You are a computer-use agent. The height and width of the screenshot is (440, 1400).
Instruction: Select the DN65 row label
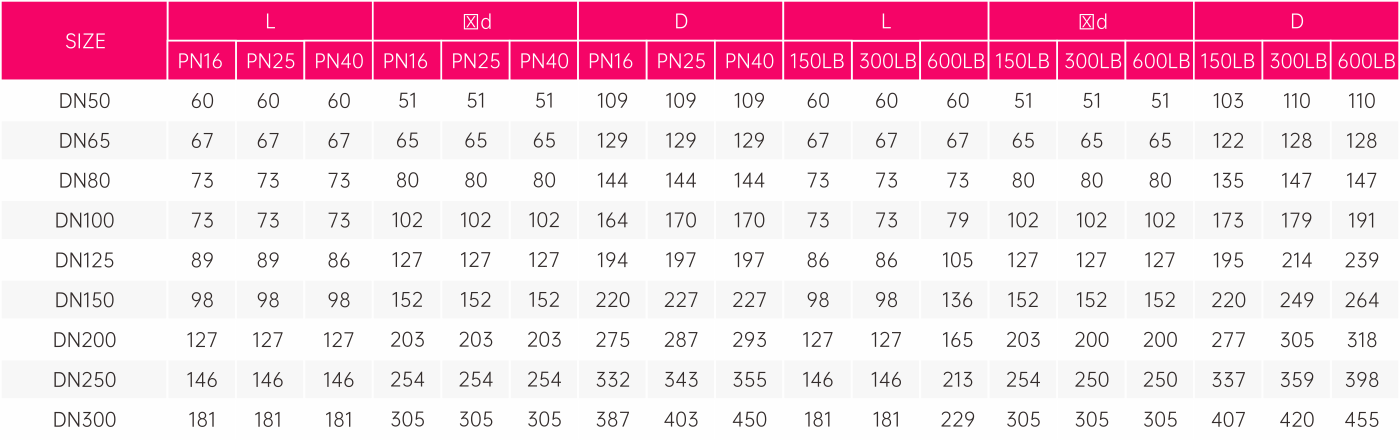point(84,141)
